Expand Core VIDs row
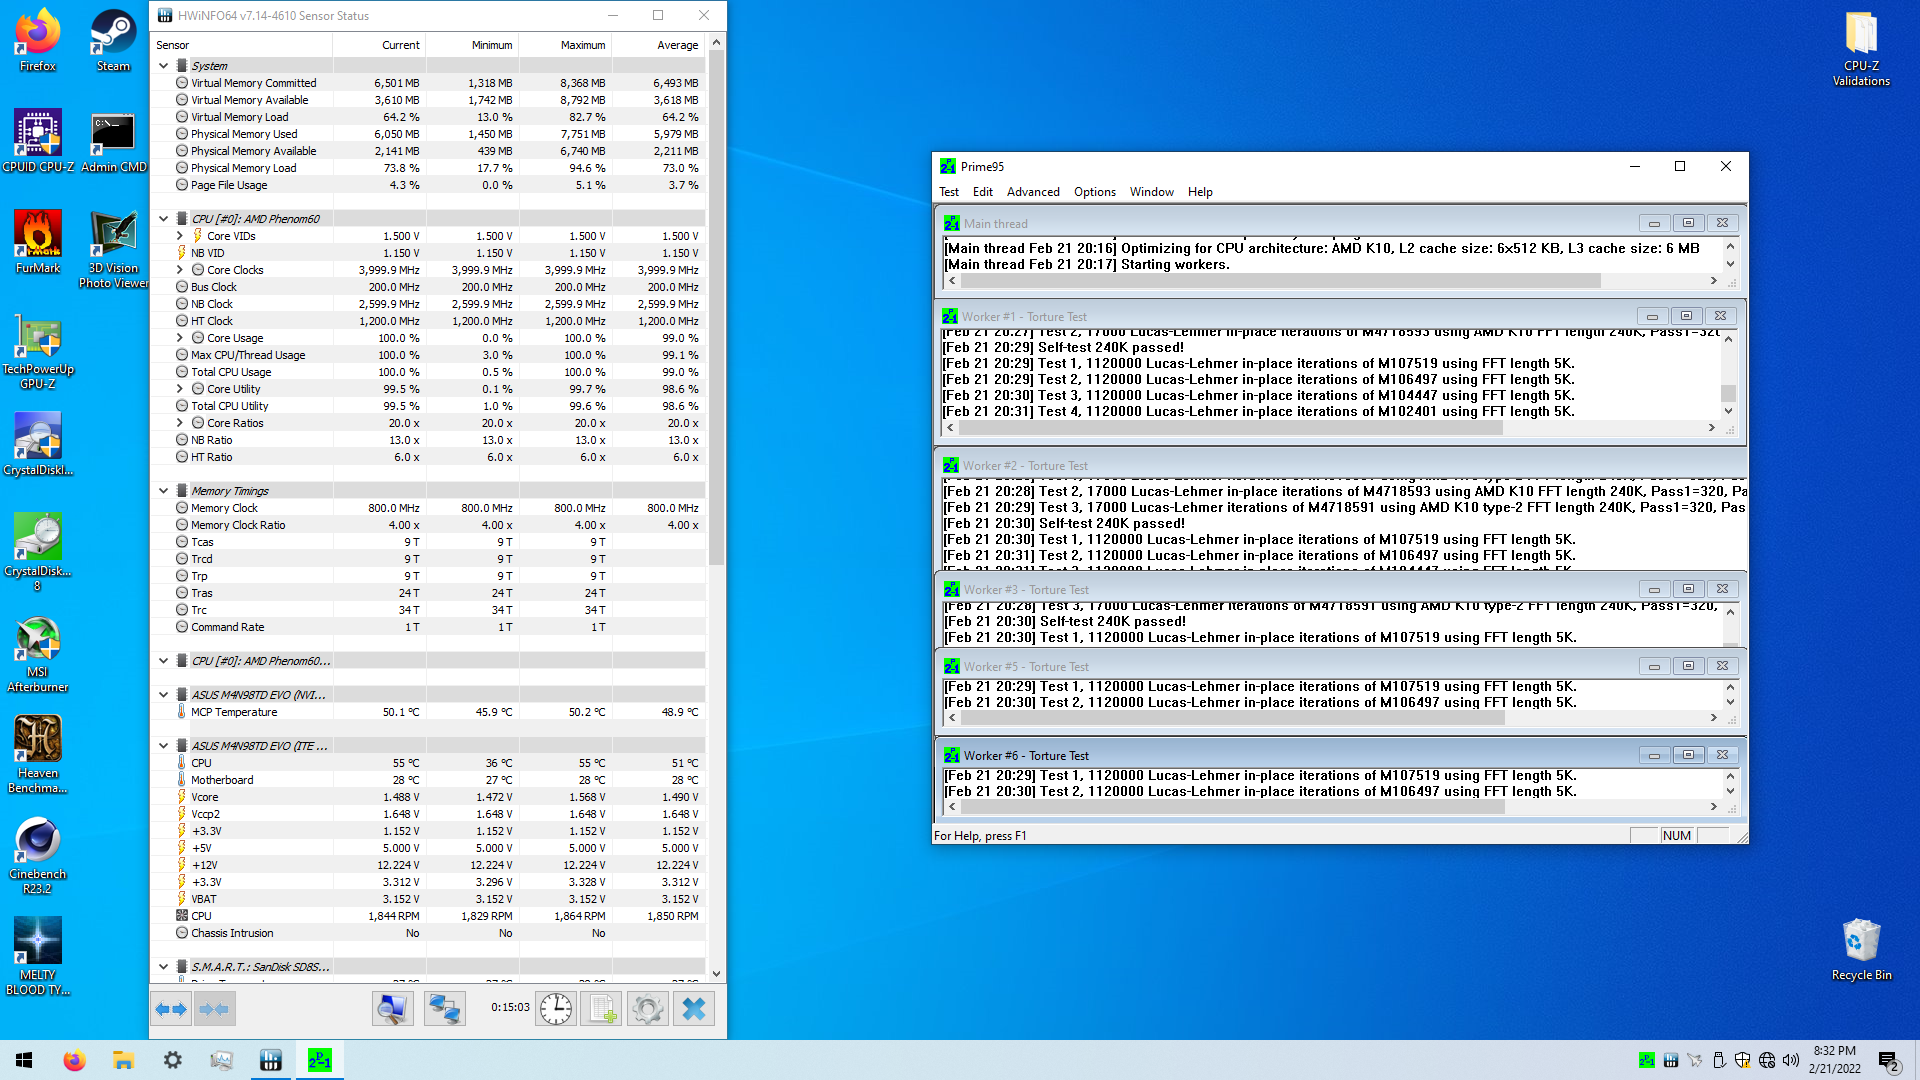 point(180,236)
